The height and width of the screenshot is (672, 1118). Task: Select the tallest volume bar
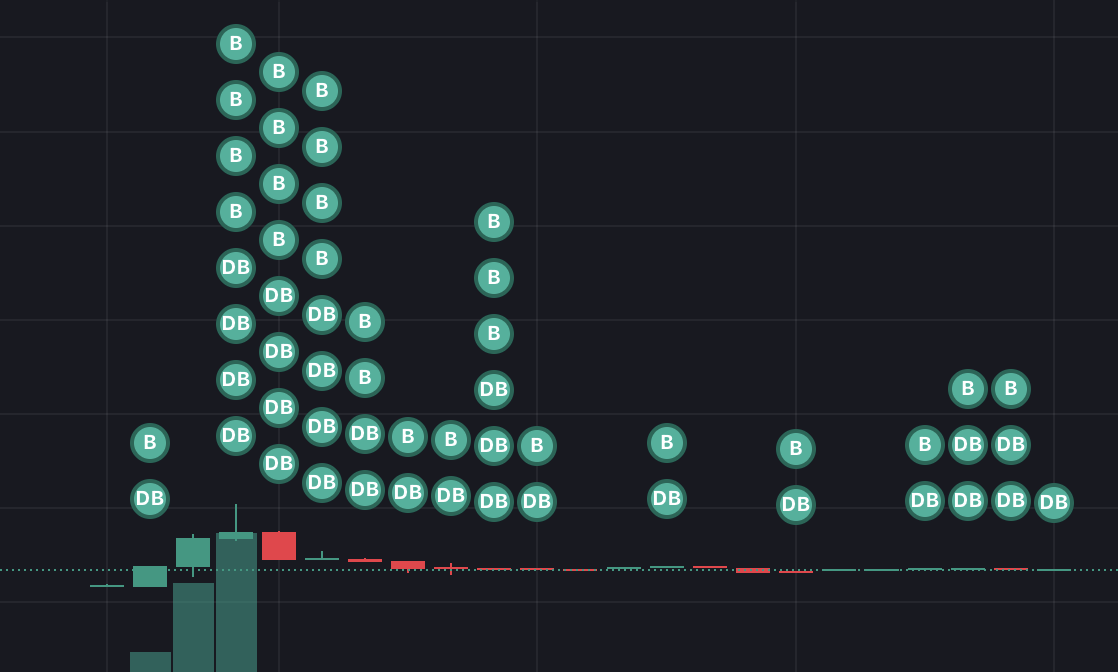(x=236, y=603)
